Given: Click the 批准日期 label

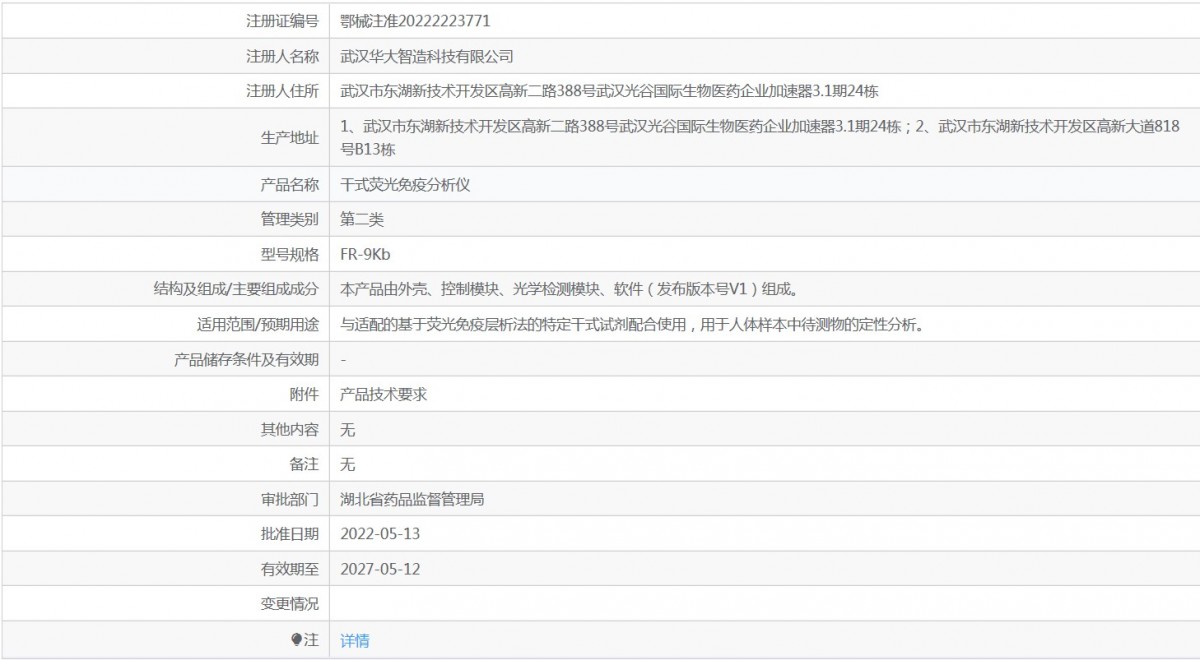Looking at the screenshot, I should click(290, 534).
